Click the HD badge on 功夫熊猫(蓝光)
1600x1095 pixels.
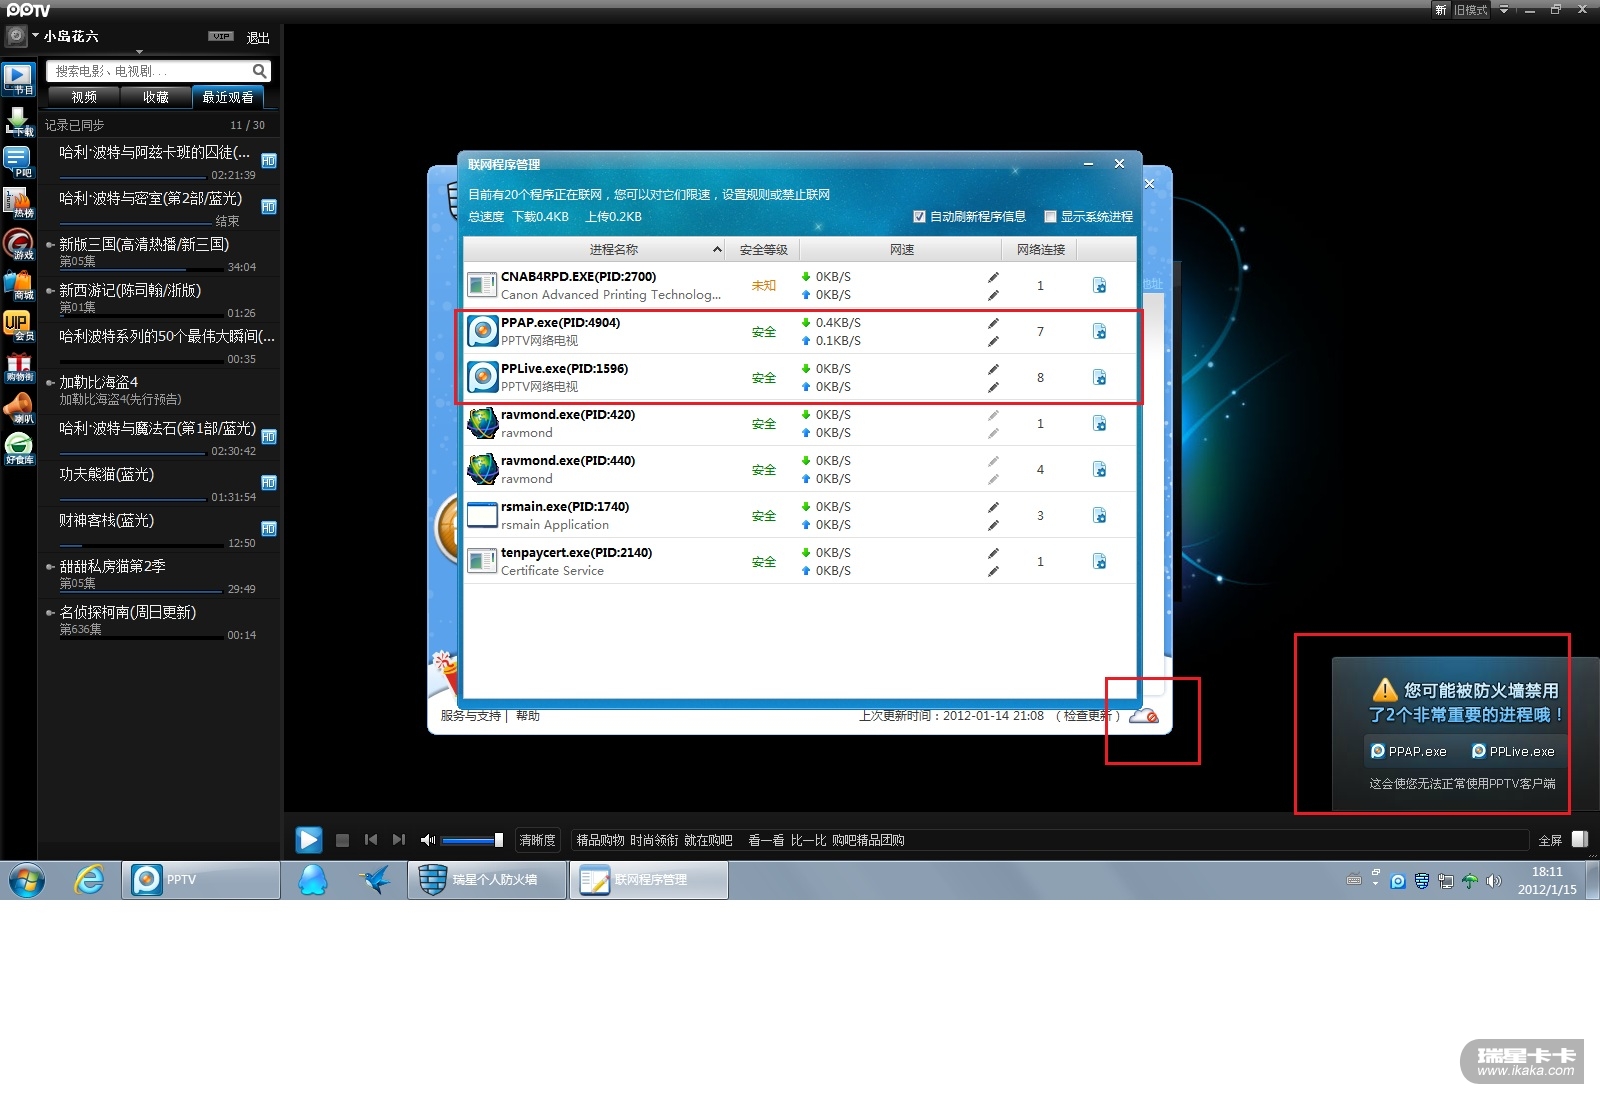[x=268, y=483]
